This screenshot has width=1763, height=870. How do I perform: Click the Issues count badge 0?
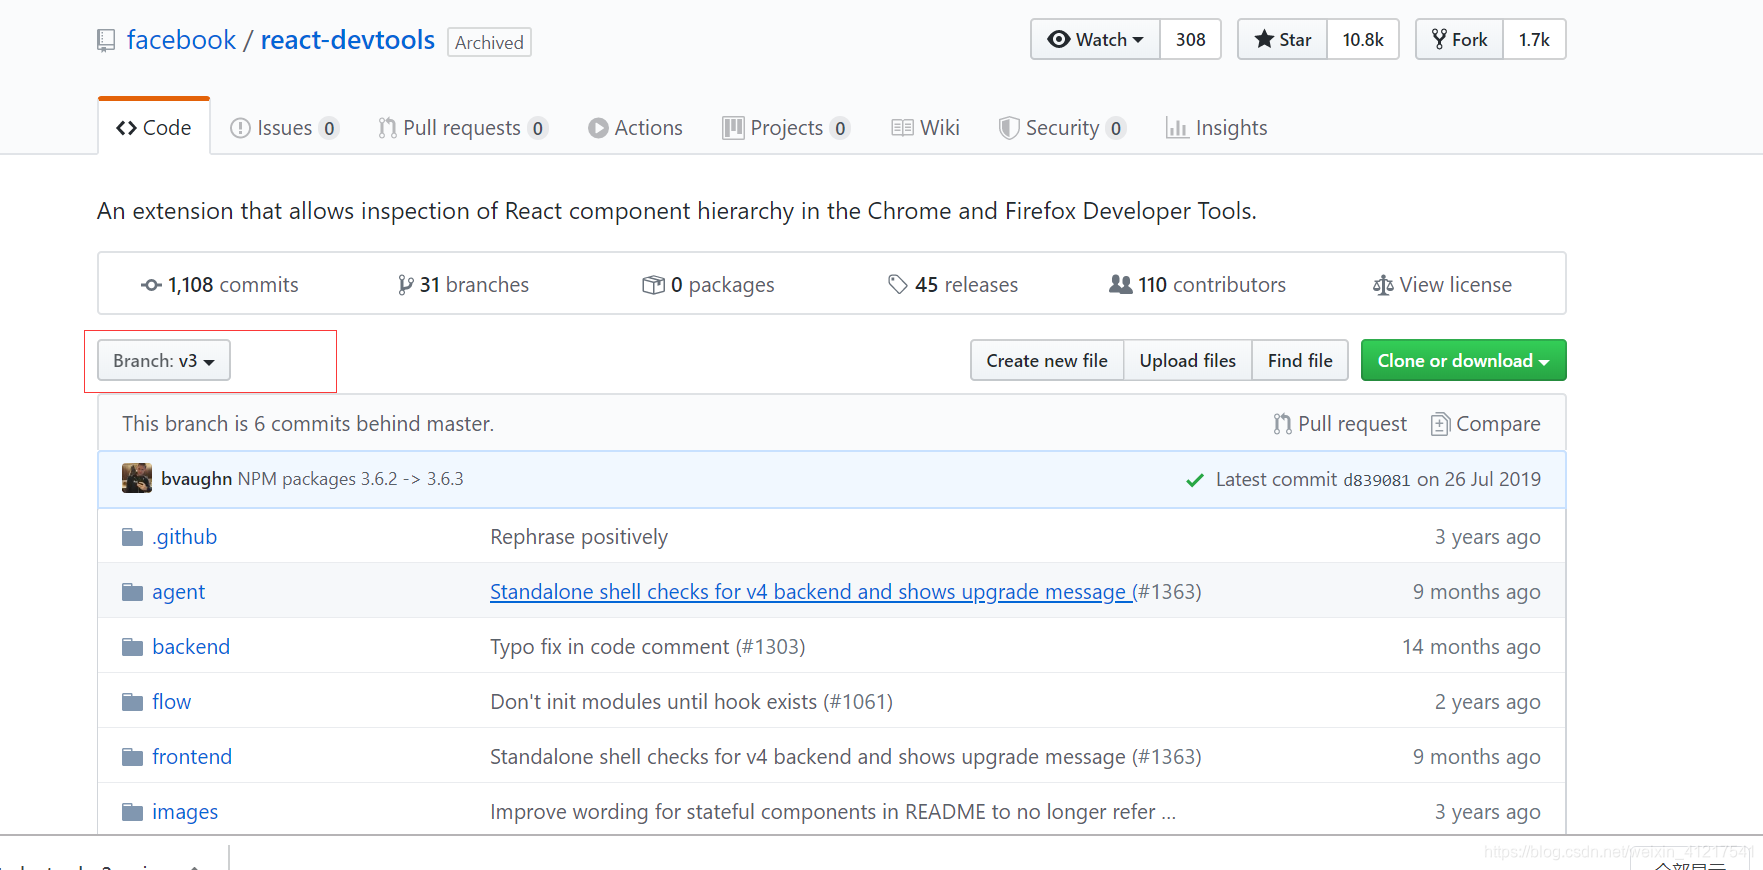pos(329,128)
